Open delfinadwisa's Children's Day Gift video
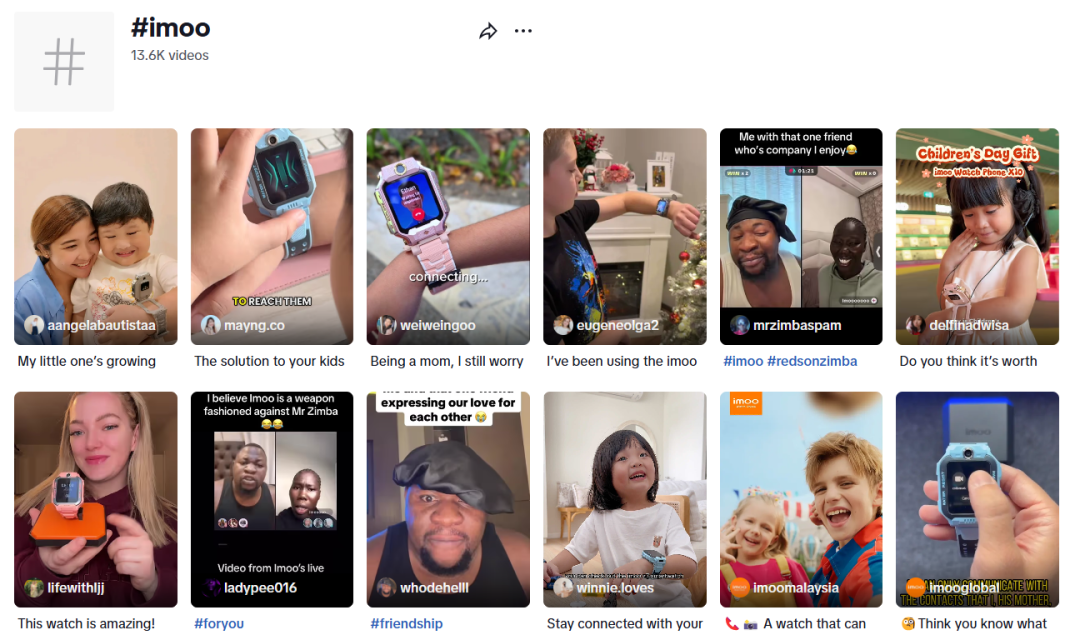 (977, 236)
